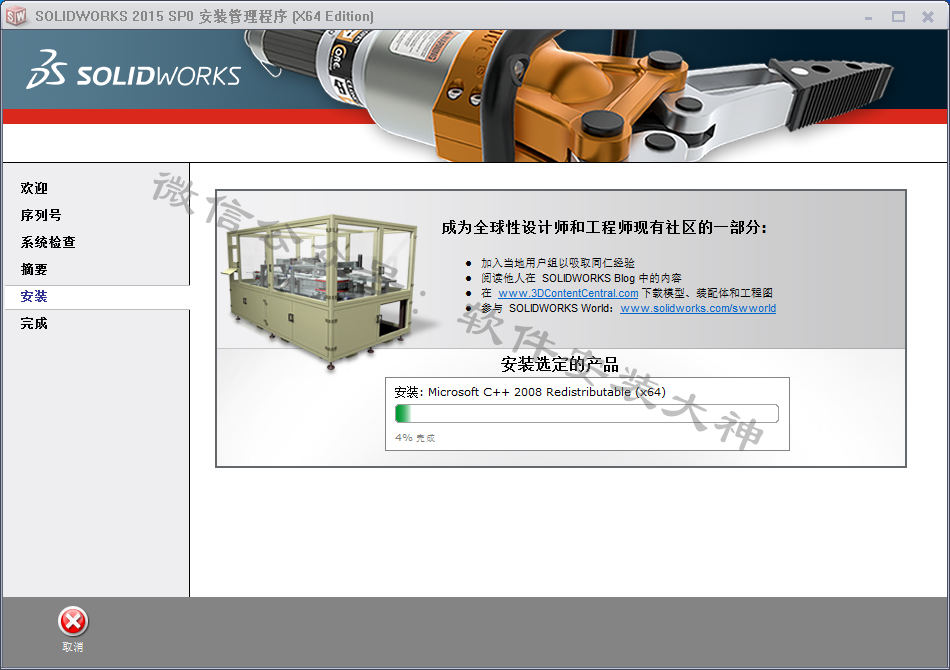Open the www.3DContentCentral.com link
Viewport: 950px width, 670px height.
568,293
